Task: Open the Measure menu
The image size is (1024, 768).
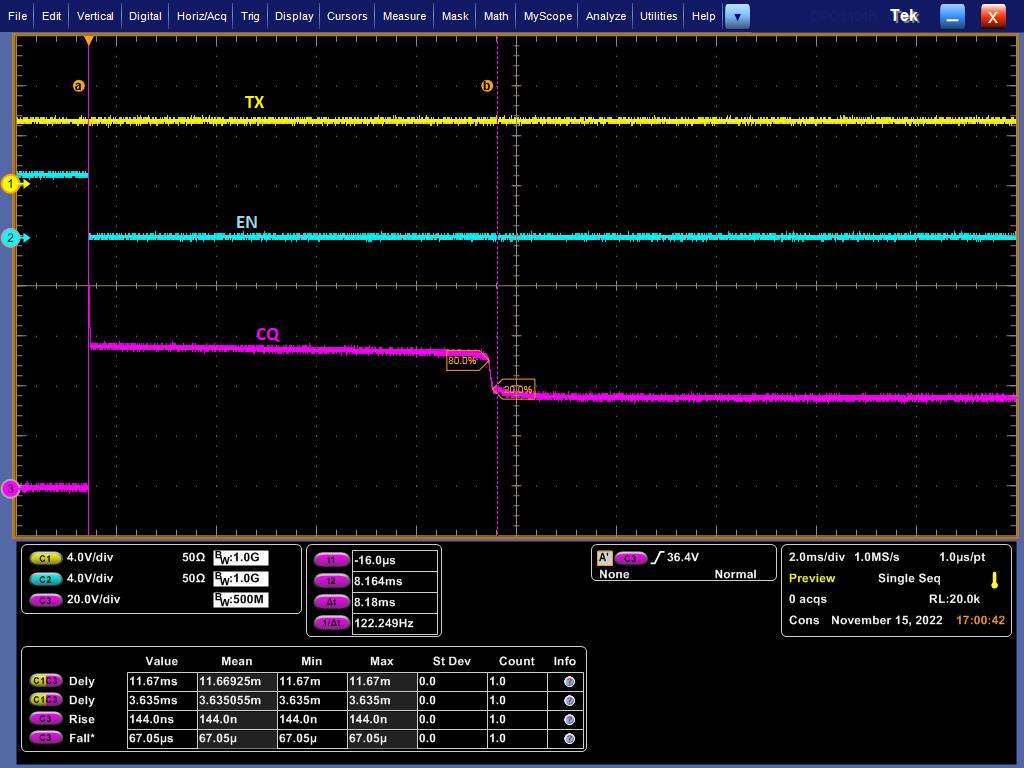Action: click(x=404, y=16)
